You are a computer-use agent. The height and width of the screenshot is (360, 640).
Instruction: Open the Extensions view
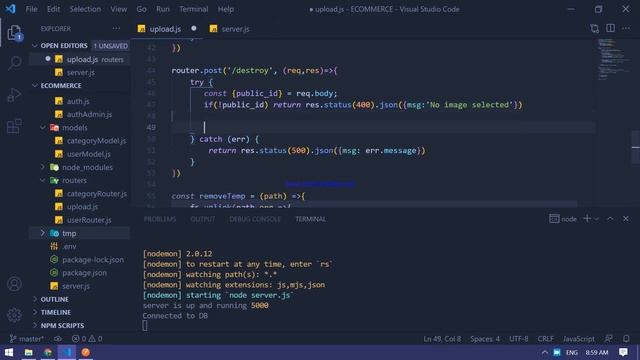click(14, 126)
